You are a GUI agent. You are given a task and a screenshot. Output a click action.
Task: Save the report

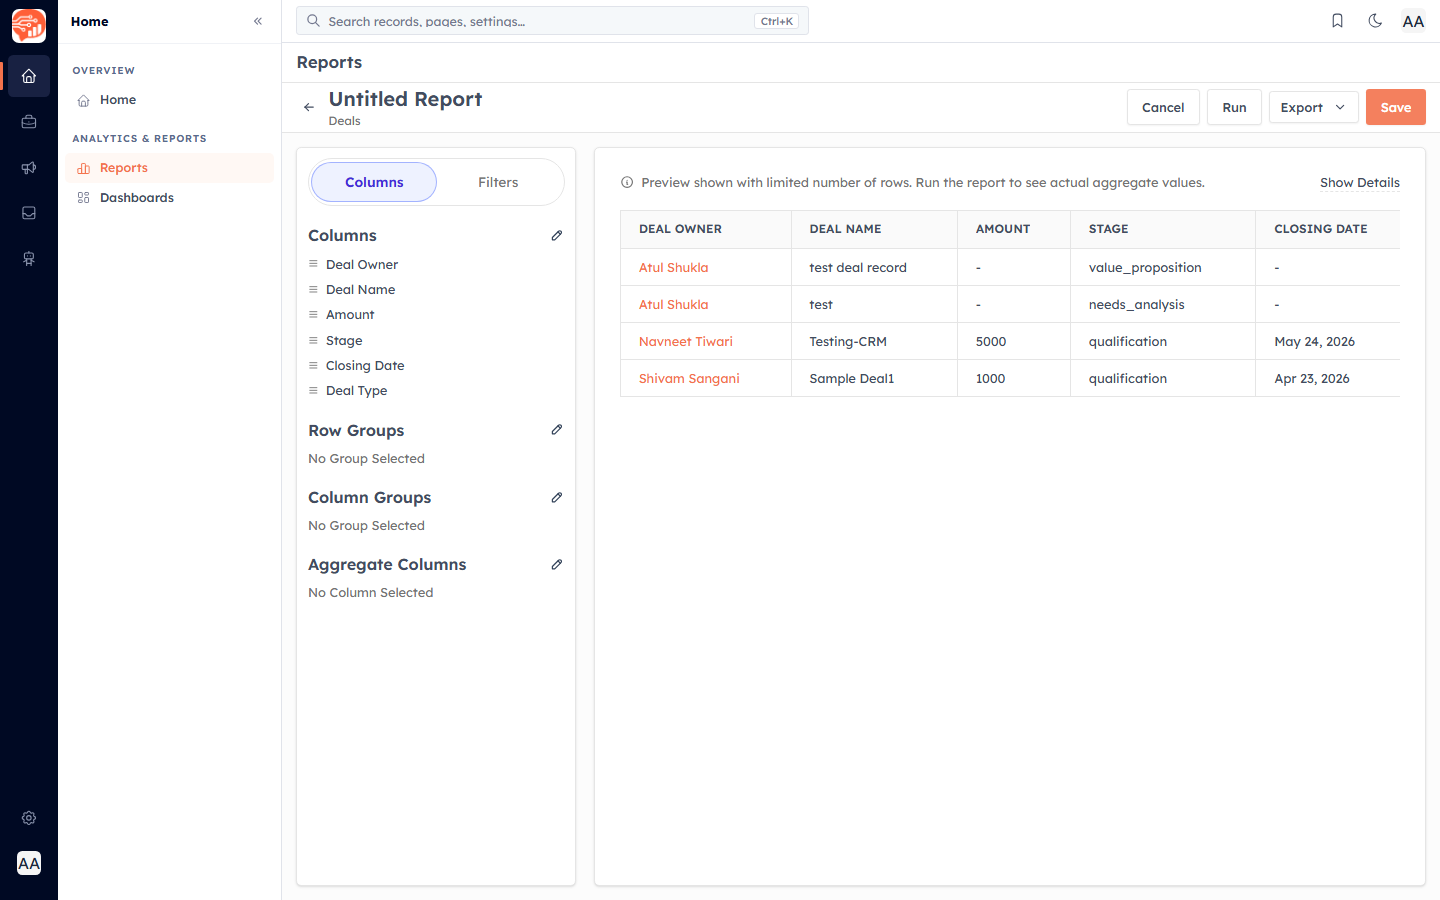[1396, 107]
